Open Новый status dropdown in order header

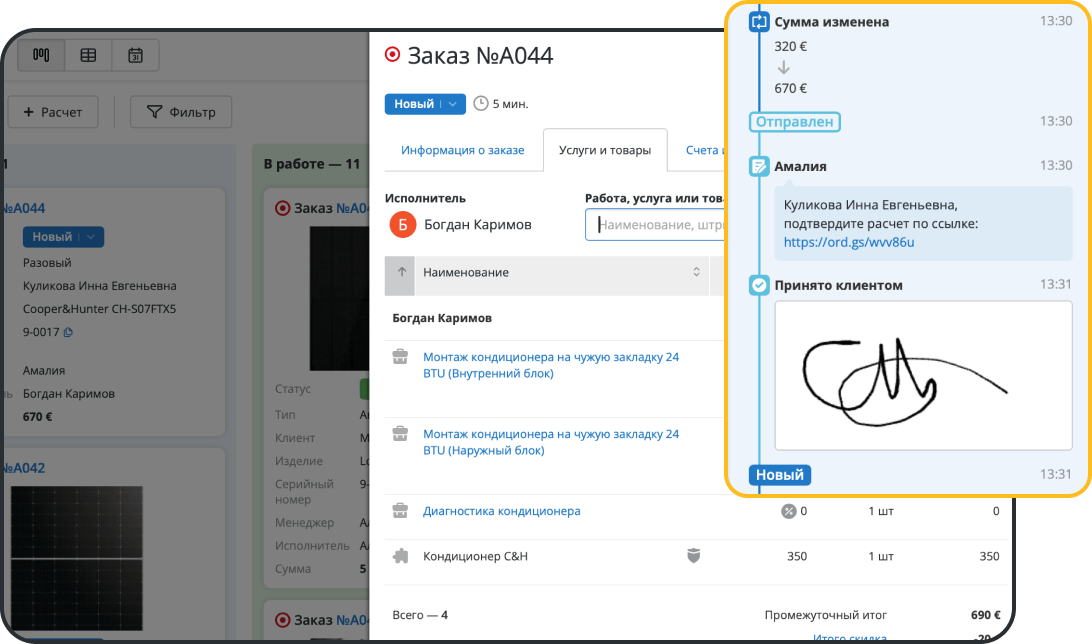click(452, 104)
